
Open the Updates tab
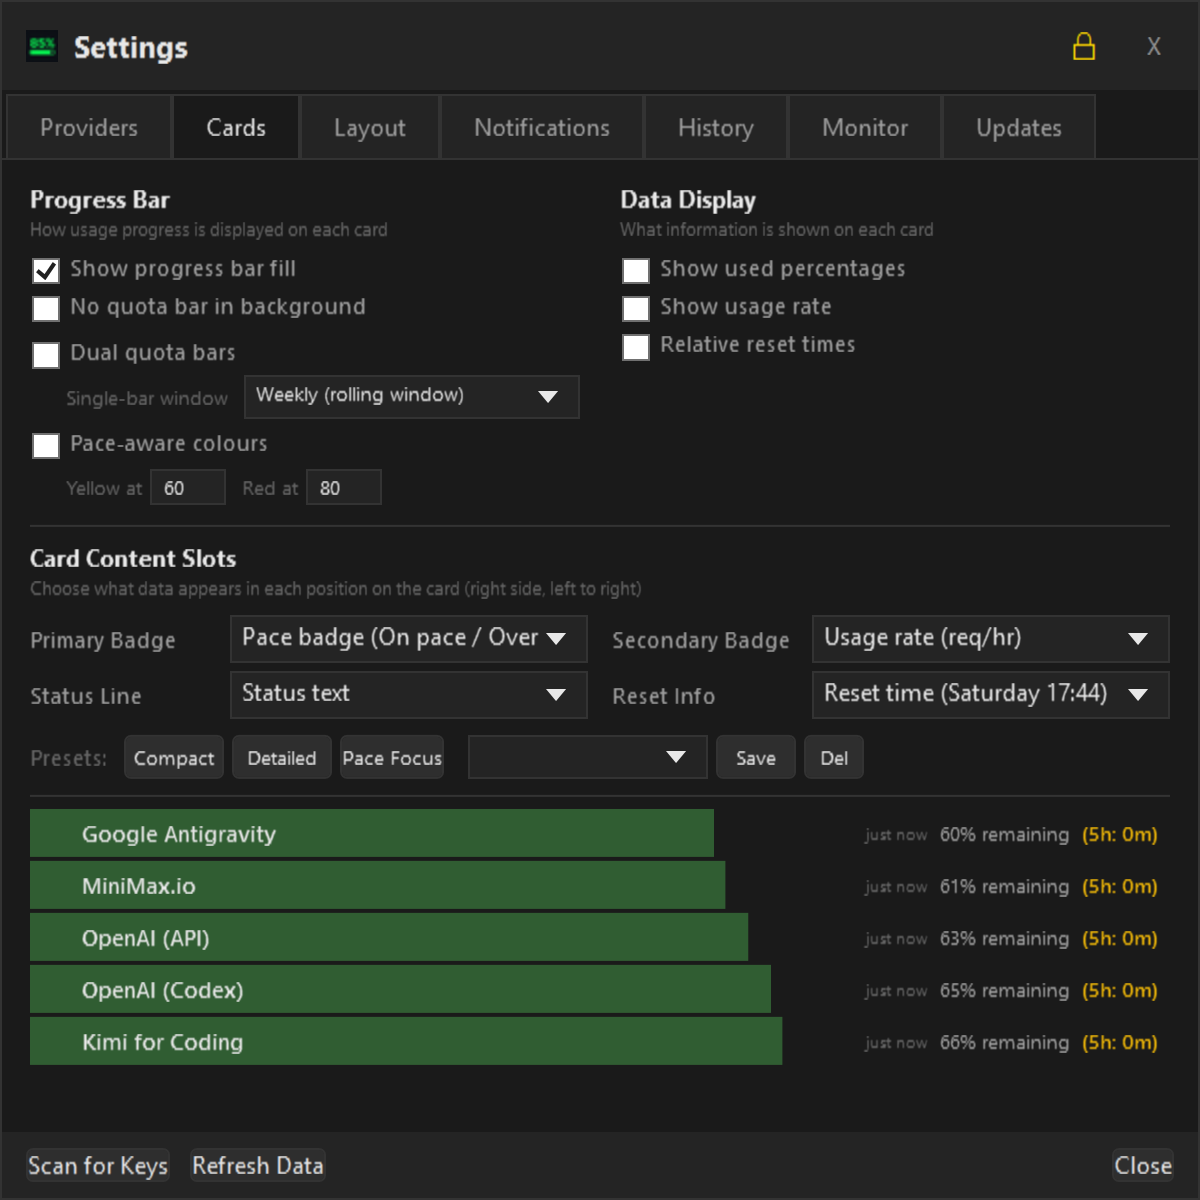pos(1019,127)
